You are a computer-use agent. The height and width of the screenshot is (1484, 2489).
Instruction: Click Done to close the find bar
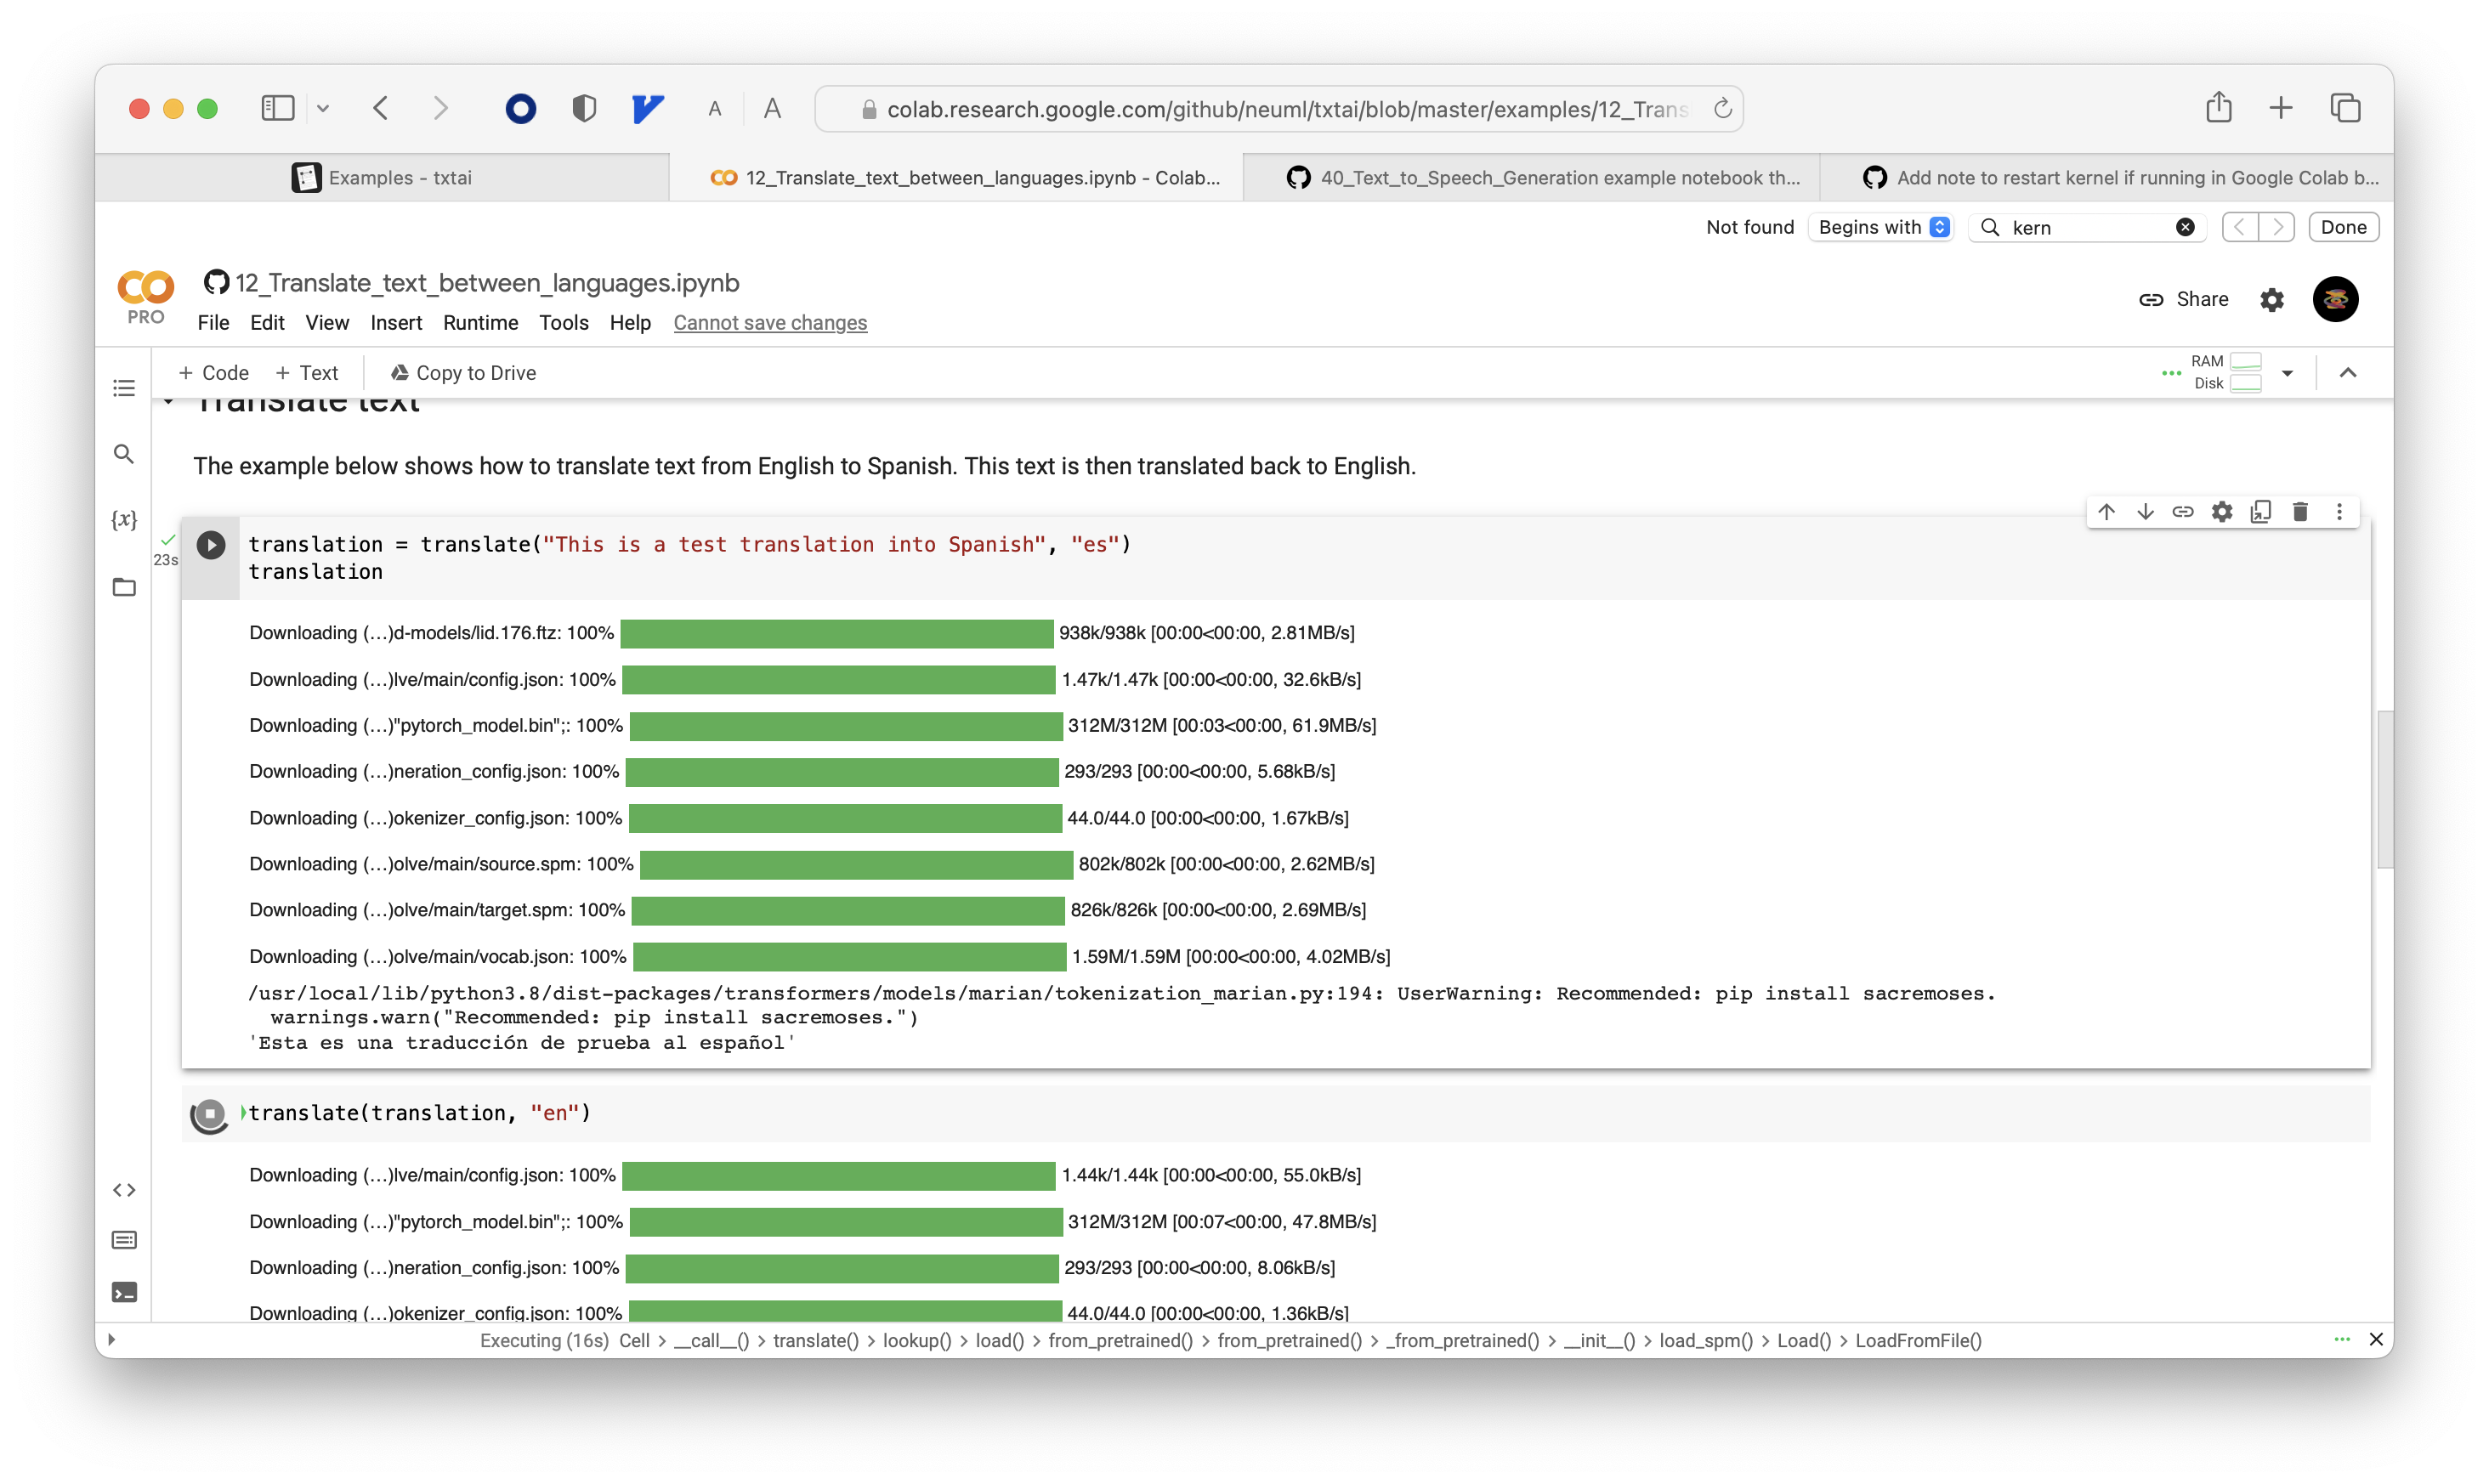tap(2343, 227)
